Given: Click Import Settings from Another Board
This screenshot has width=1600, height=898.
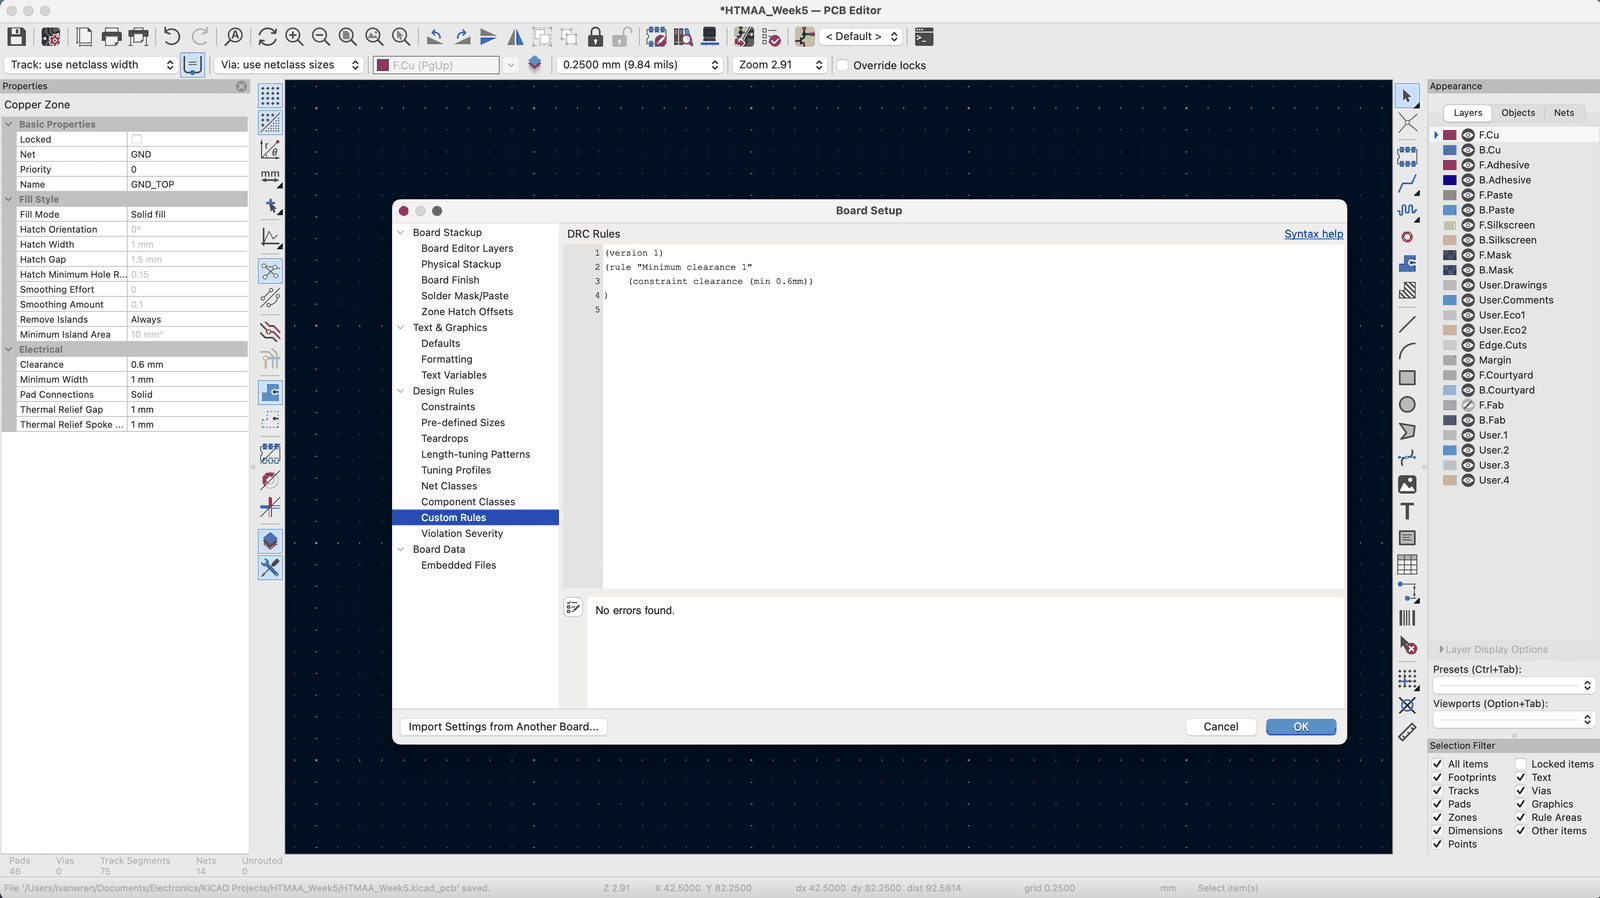Looking at the screenshot, I should point(503,727).
